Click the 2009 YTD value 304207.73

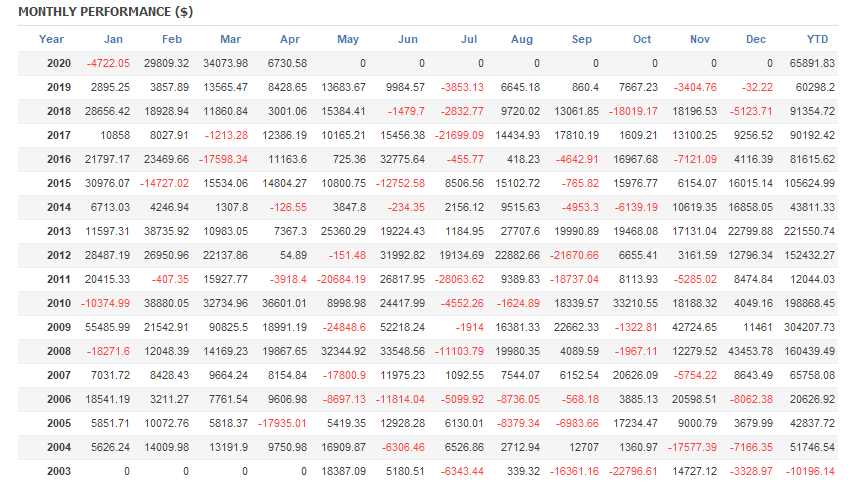[810, 328]
